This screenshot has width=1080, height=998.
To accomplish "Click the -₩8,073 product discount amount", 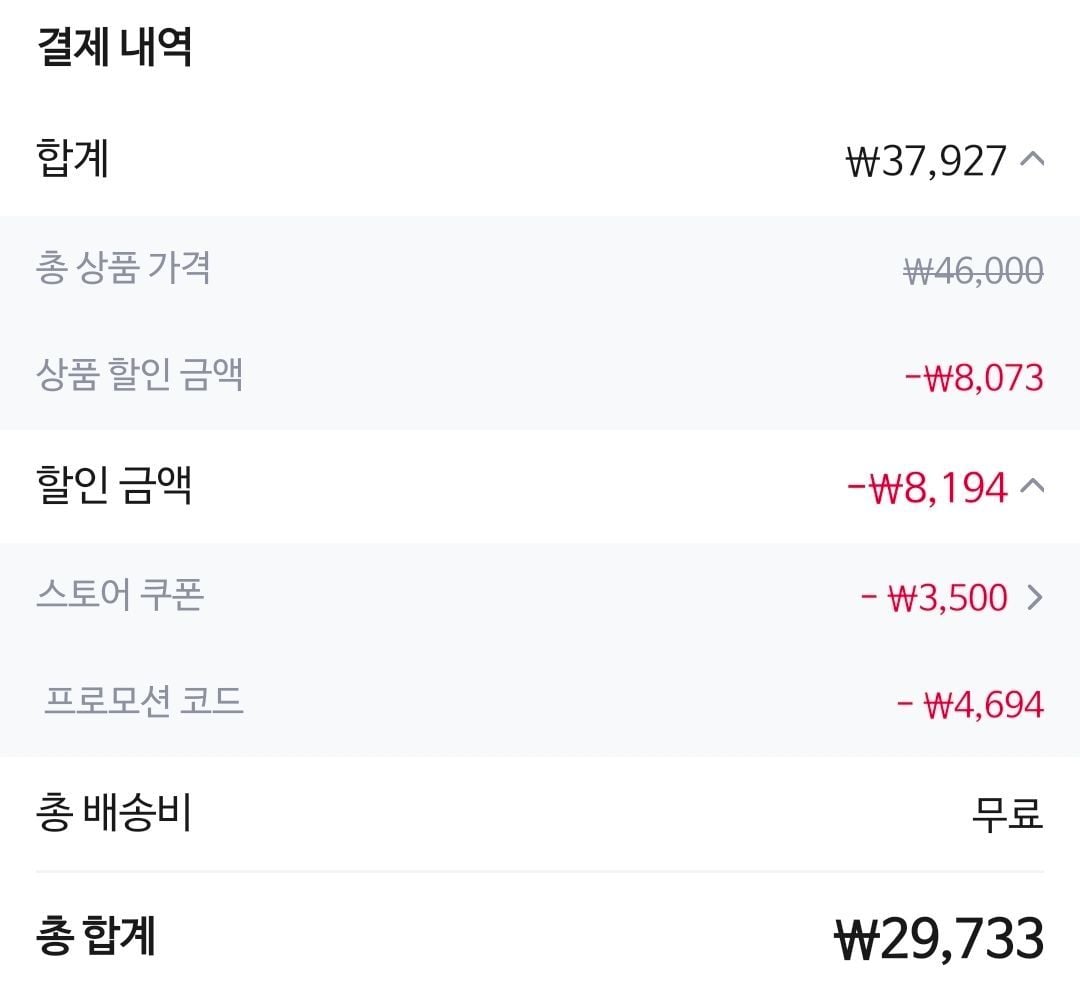I will click(973, 378).
